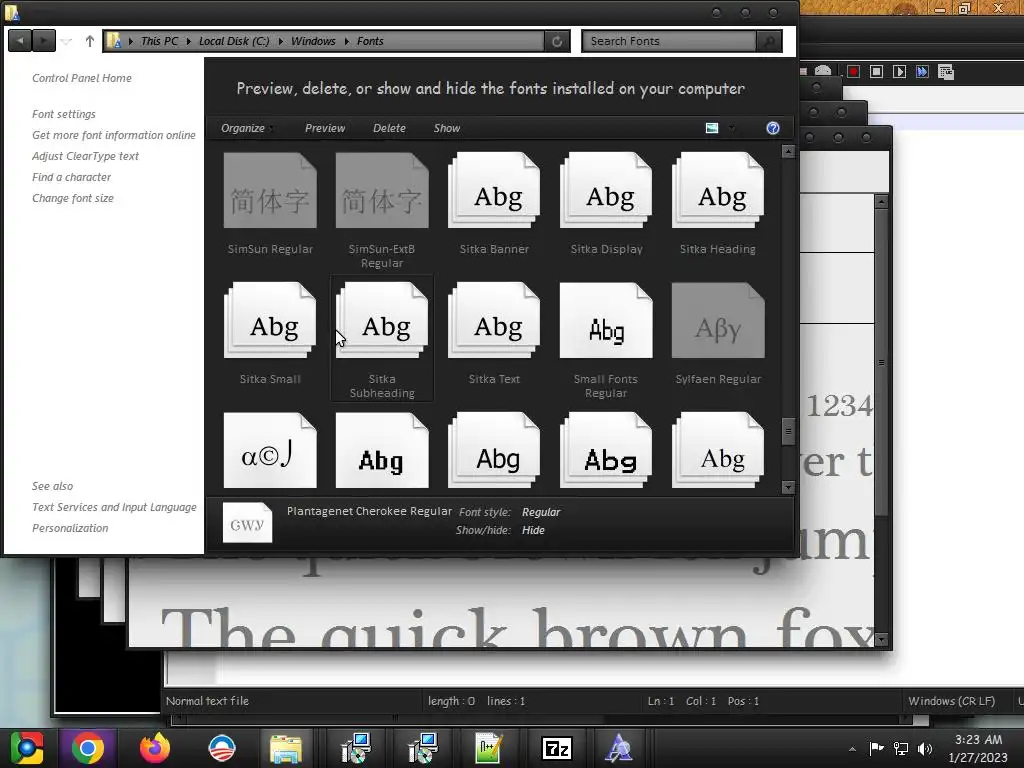Click Normal text file in status bar
This screenshot has height=768, width=1024.
pyautogui.click(x=207, y=701)
